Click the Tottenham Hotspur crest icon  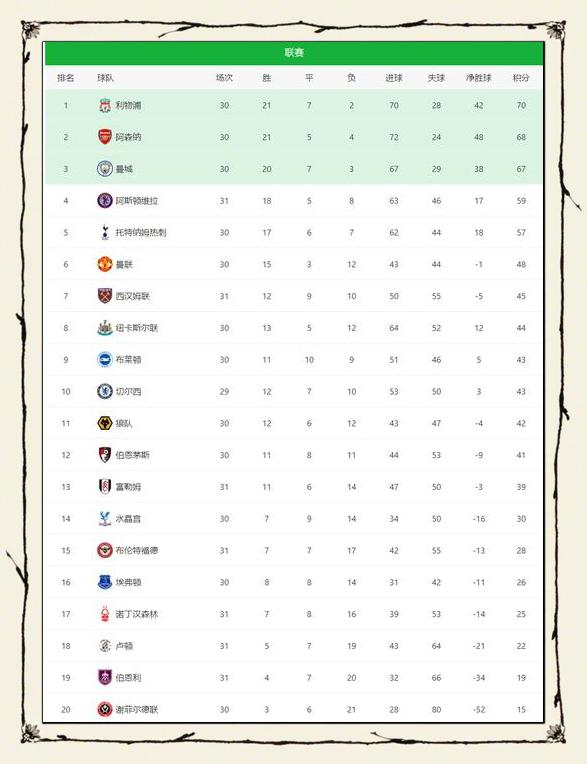point(105,232)
